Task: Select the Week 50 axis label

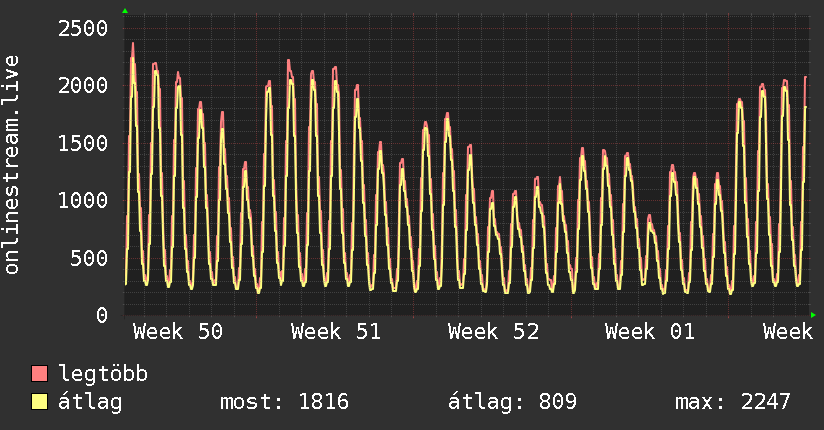Action: tap(178, 331)
